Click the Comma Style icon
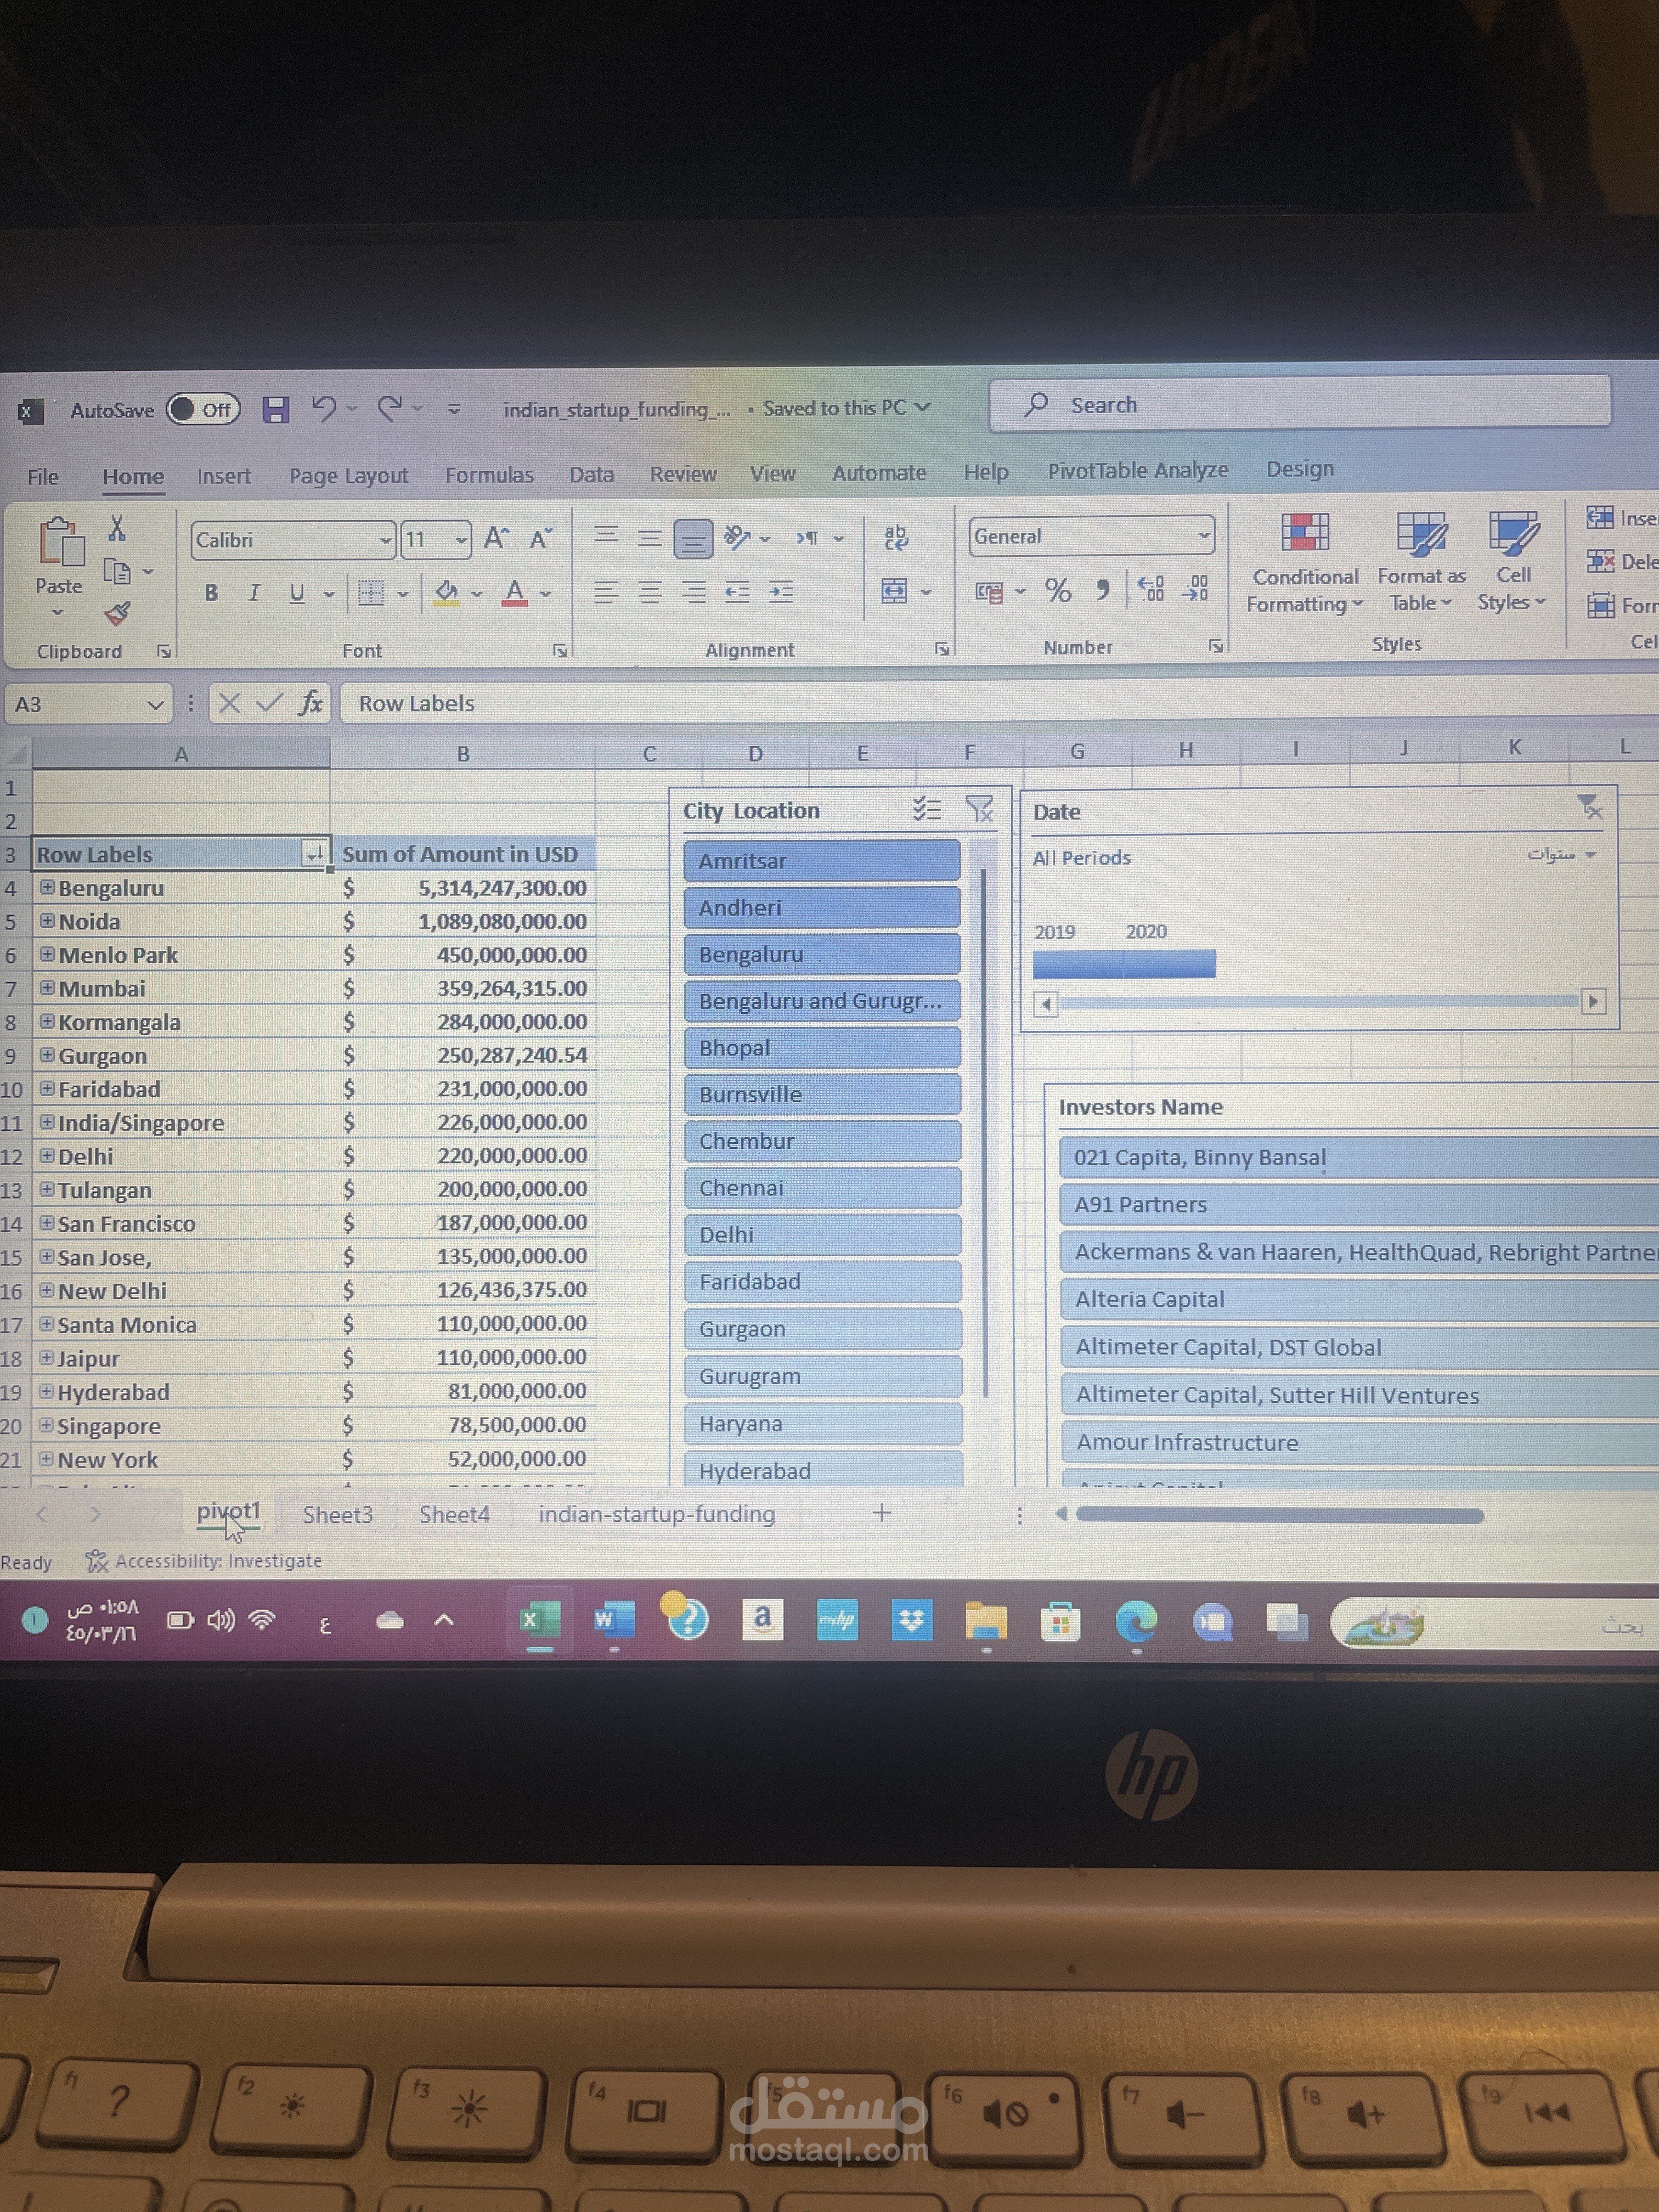 tap(1102, 590)
